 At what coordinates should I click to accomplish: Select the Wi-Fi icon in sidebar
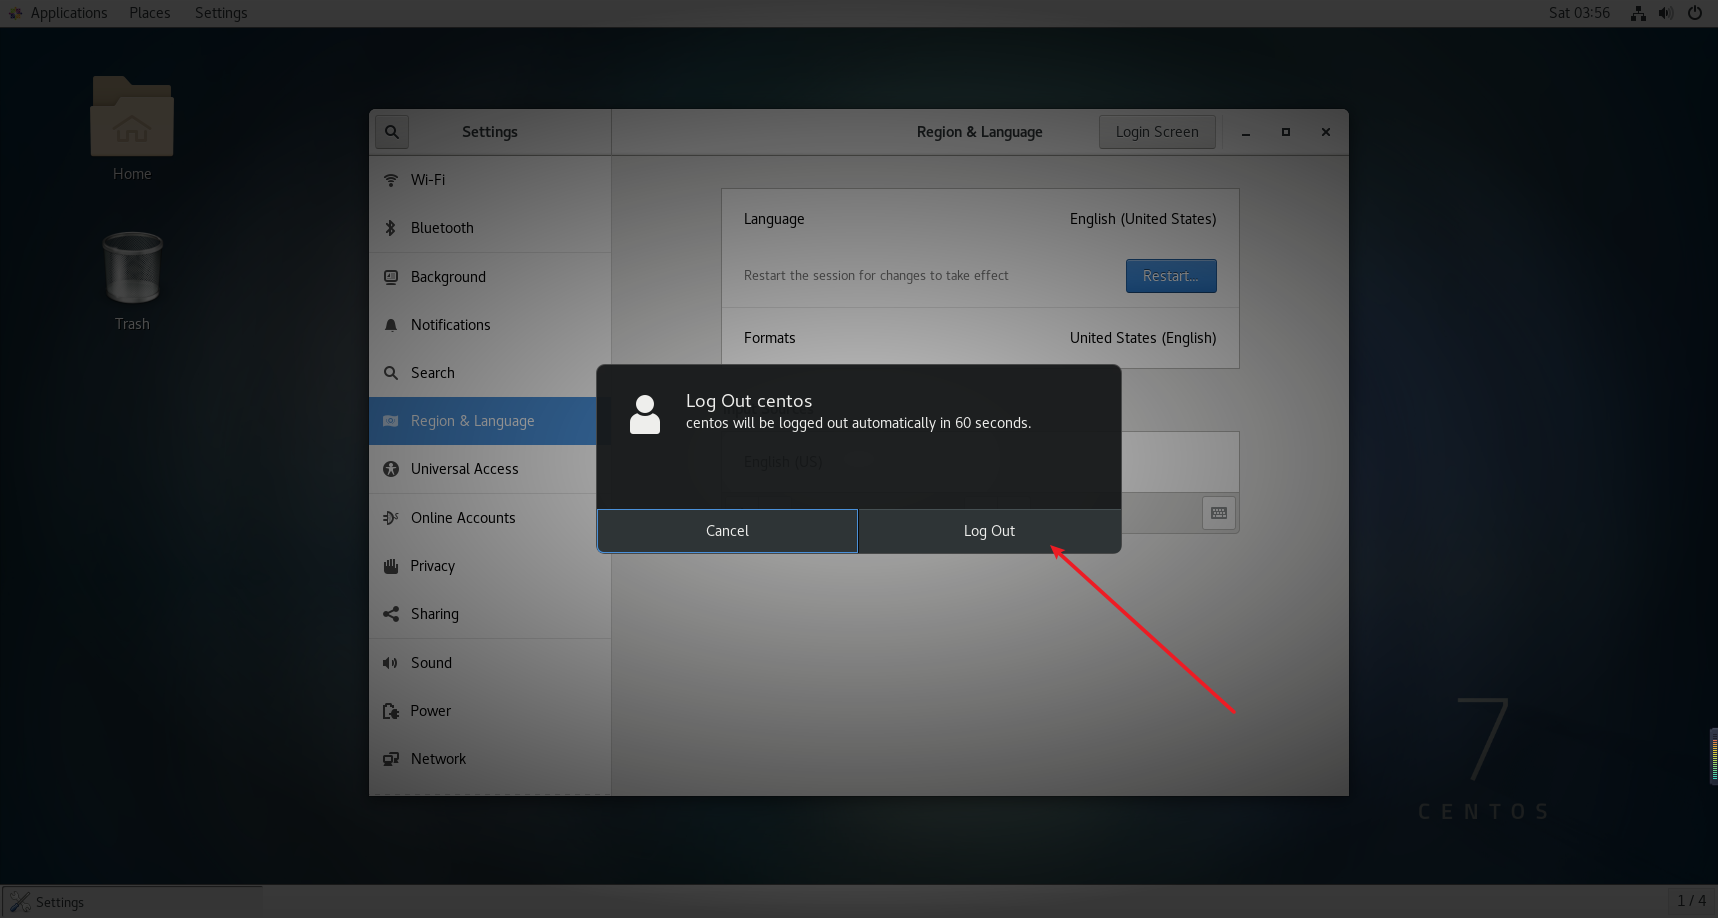[391, 180]
